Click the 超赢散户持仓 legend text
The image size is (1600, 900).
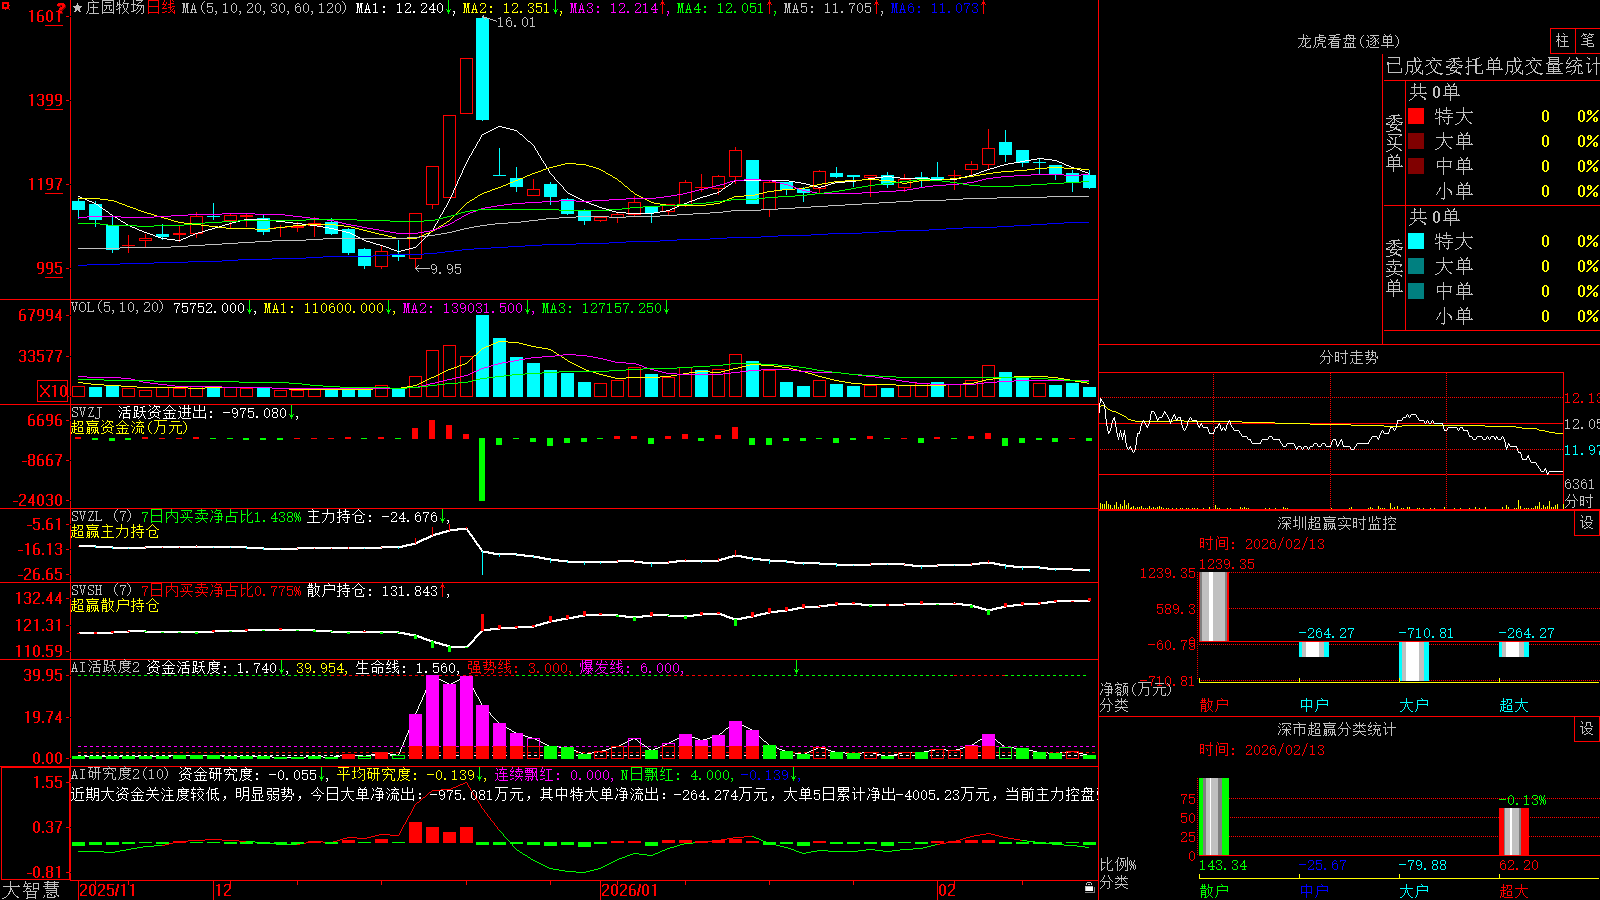coord(115,605)
